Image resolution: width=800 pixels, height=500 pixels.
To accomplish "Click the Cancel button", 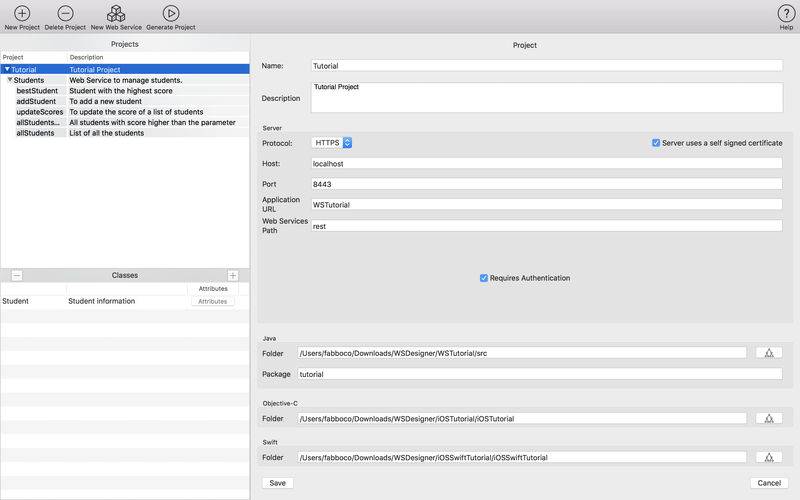I will (769, 483).
